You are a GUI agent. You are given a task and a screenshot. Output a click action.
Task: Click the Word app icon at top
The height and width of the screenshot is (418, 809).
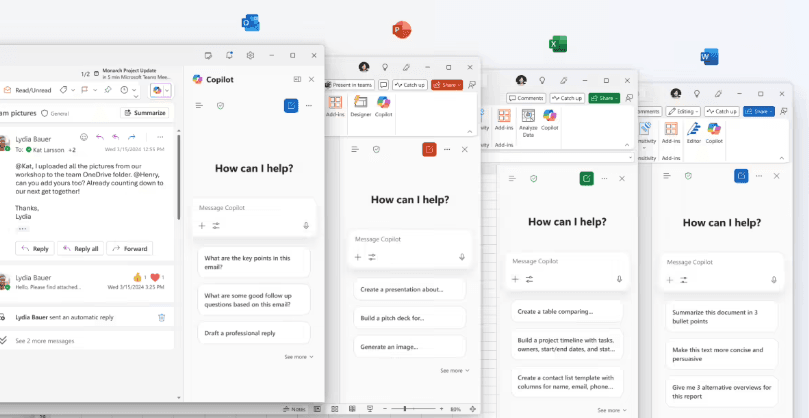pos(709,57)
